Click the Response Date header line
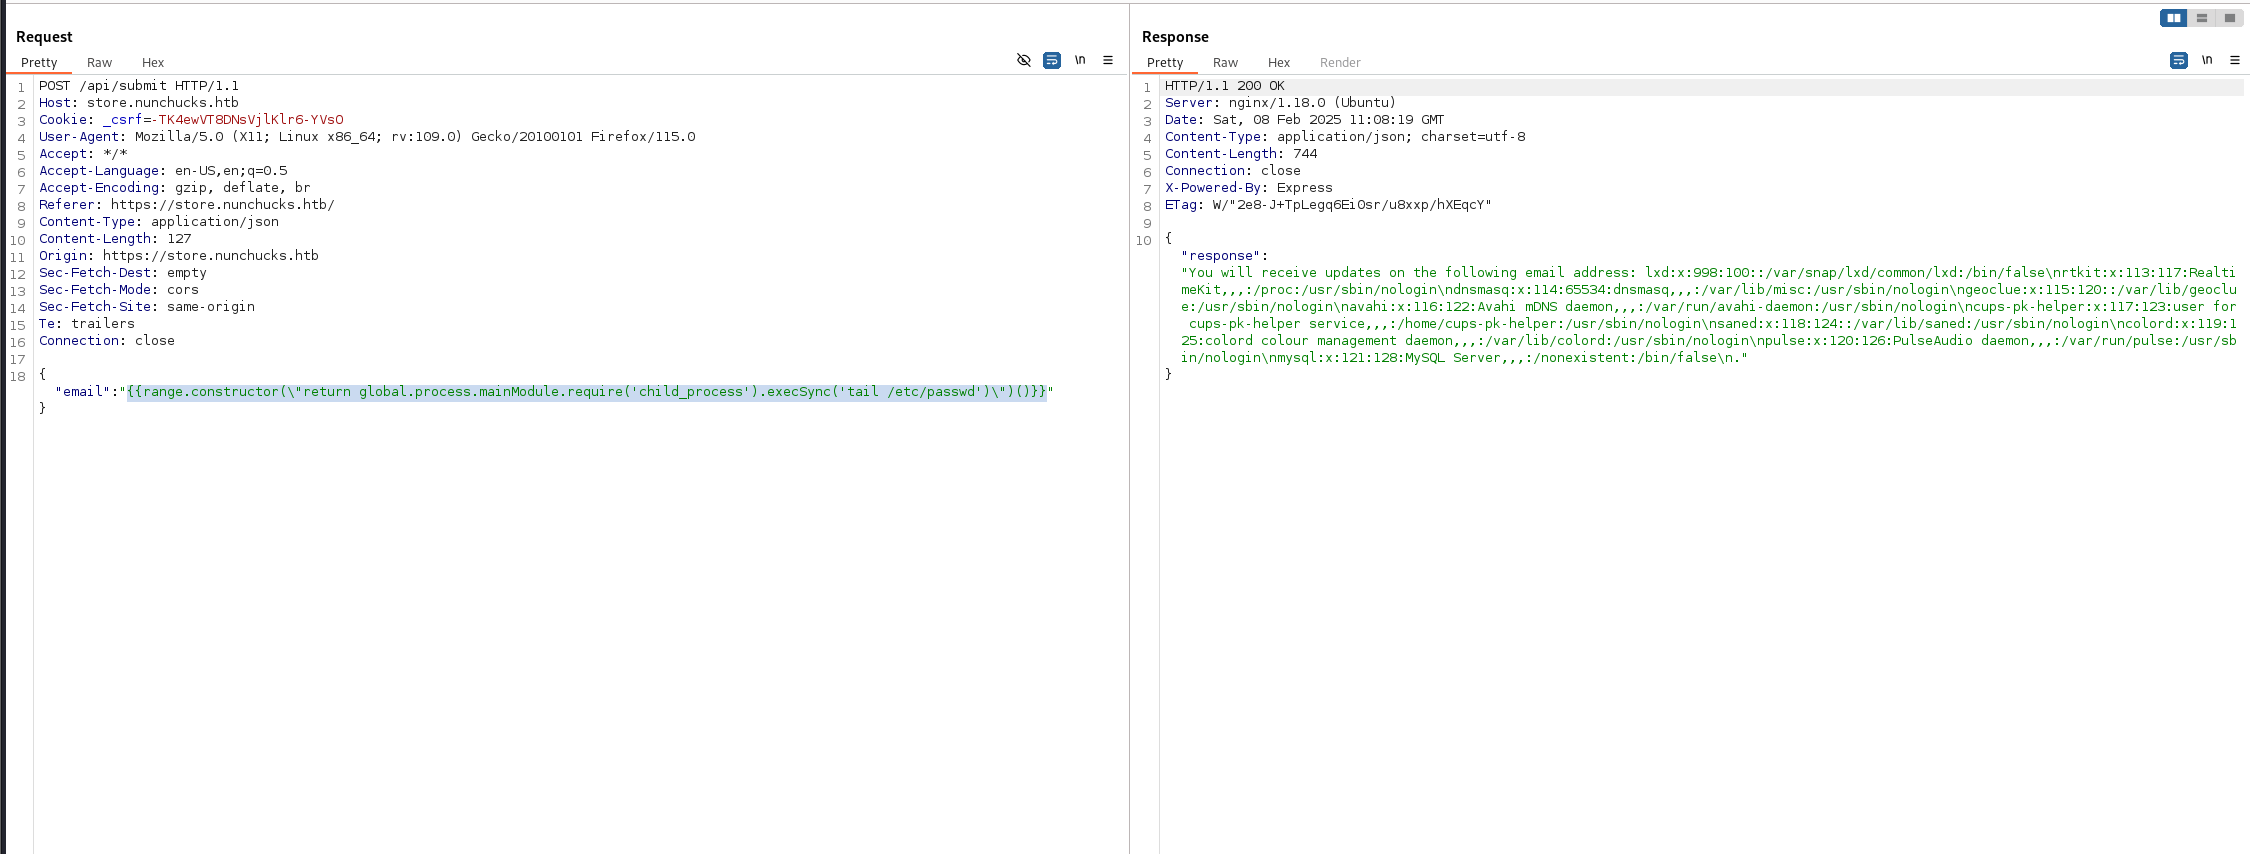Viewport: 2250px width, 854px height. 1304,120
